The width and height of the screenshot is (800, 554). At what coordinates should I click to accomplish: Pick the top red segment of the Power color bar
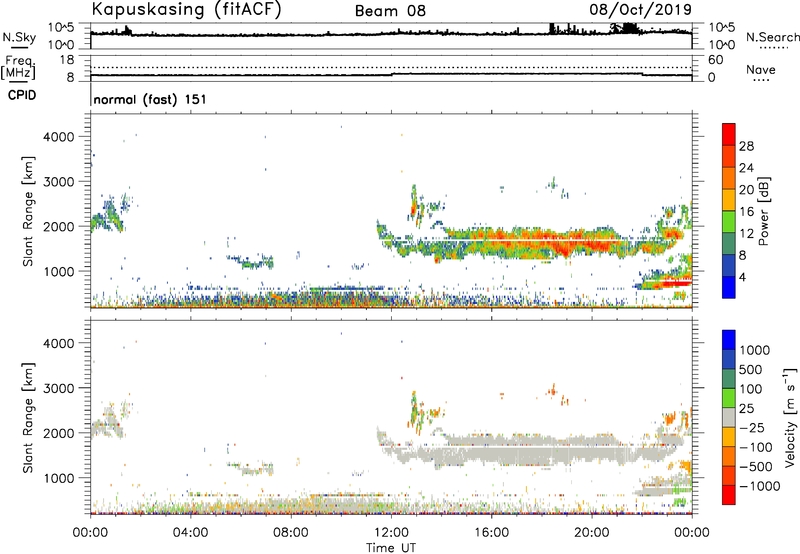729,134
